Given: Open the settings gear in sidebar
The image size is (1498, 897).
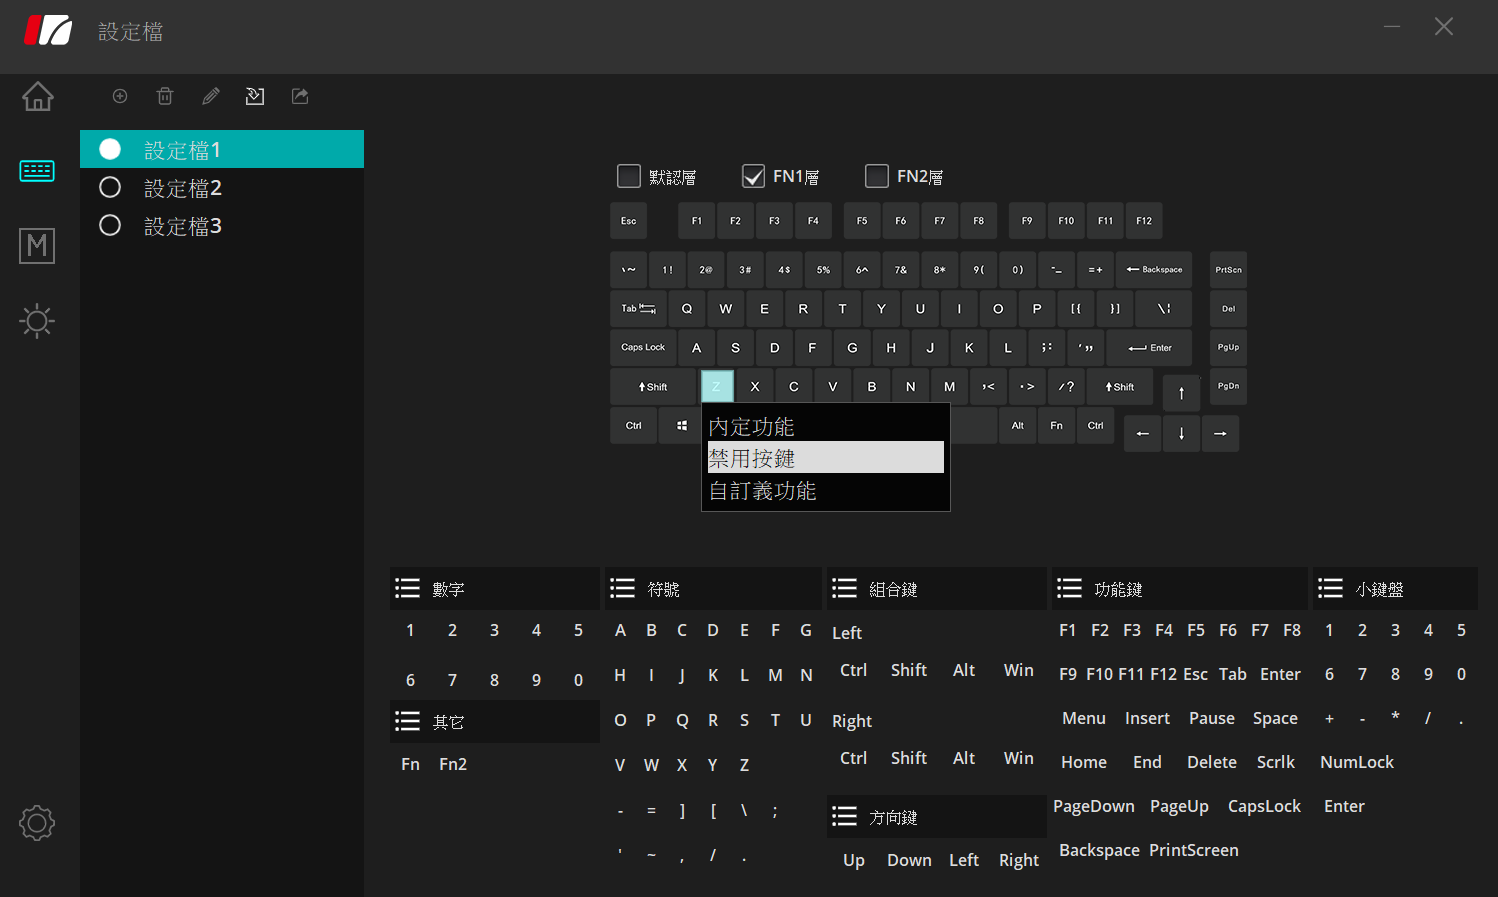Looking at the screenshot, I should click(x=37, y=823).
